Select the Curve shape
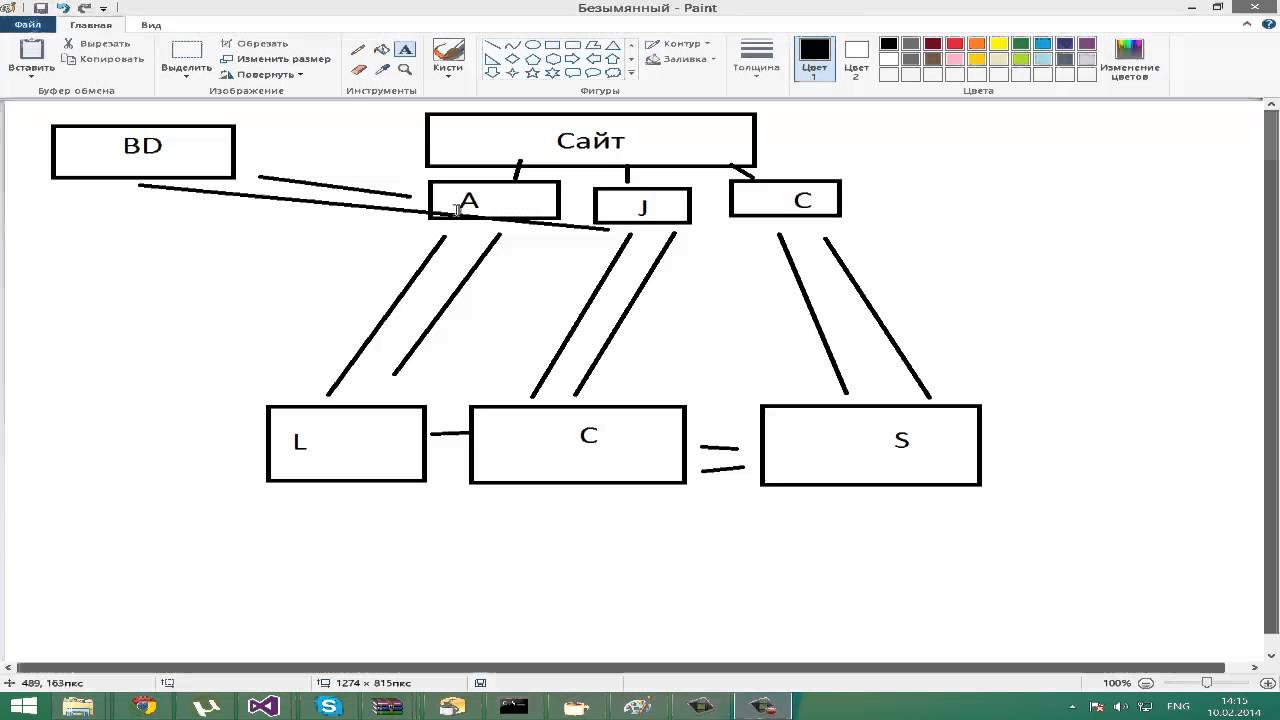The width and height of the screenshot is (1280, 720). tap(513, 45)
